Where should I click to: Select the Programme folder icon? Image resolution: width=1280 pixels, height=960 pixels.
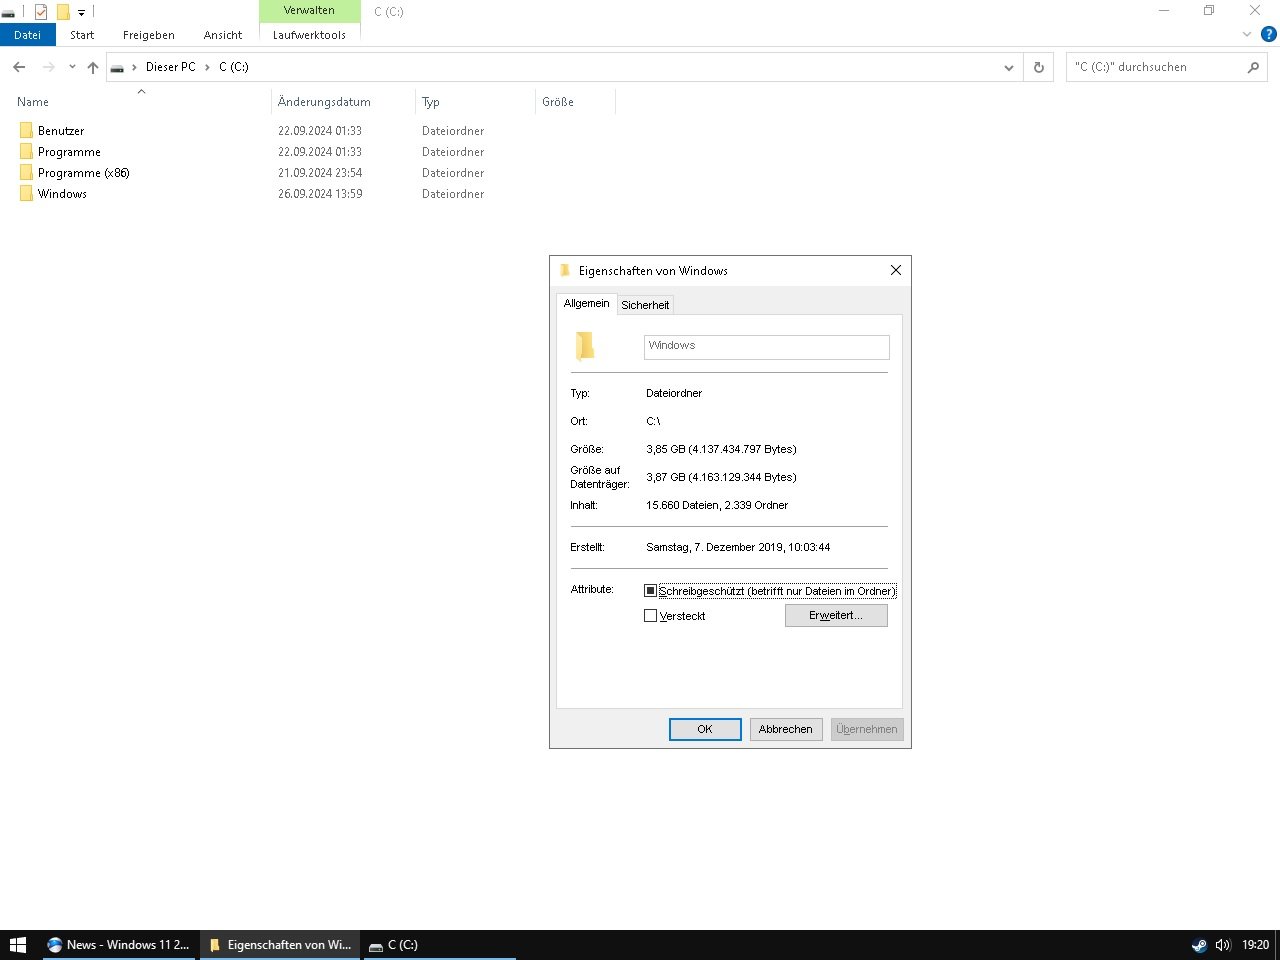tap(26, 152)
